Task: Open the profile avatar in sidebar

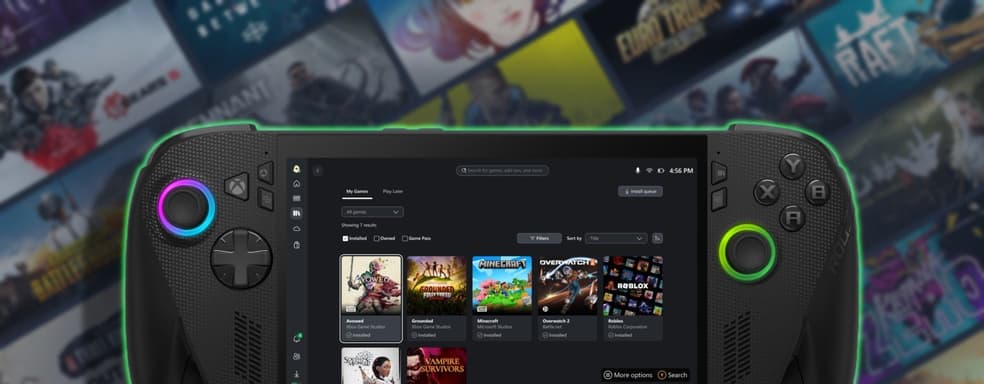Action: coord(296,169)
